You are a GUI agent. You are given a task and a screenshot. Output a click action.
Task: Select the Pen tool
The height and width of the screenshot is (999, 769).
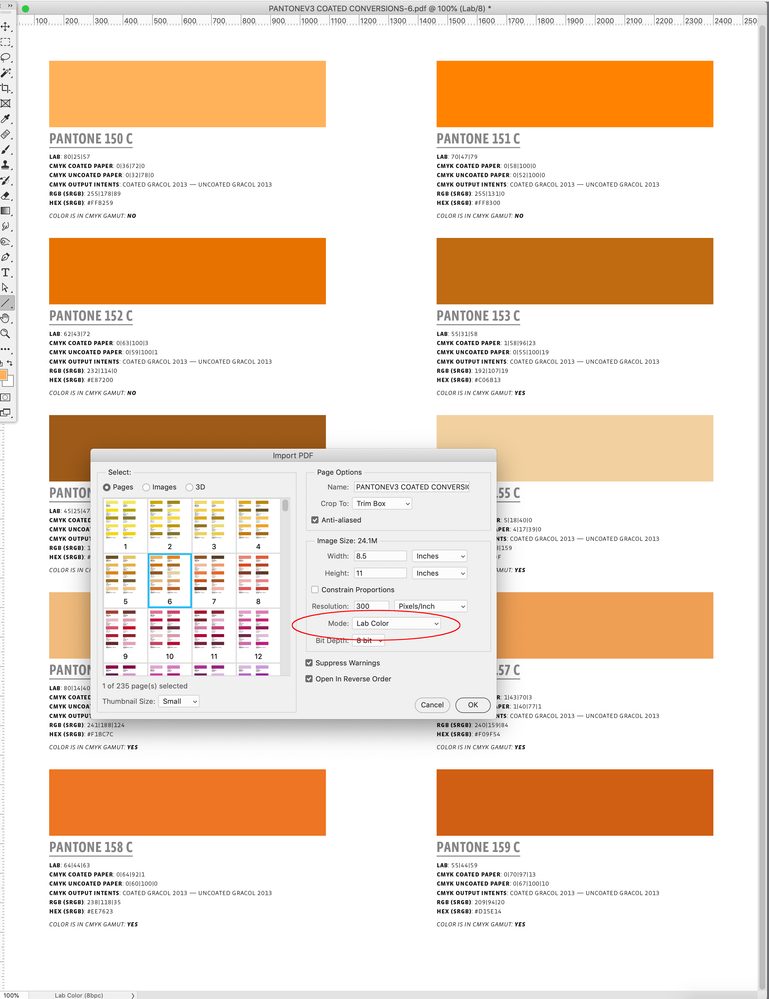click(6, 257)
